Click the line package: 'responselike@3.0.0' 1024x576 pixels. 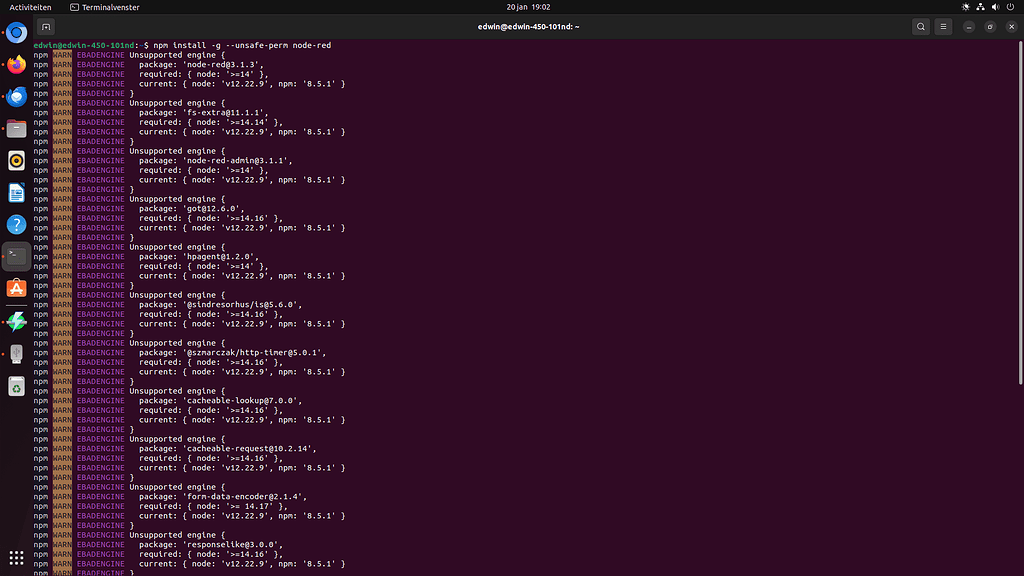pos(211,545)
